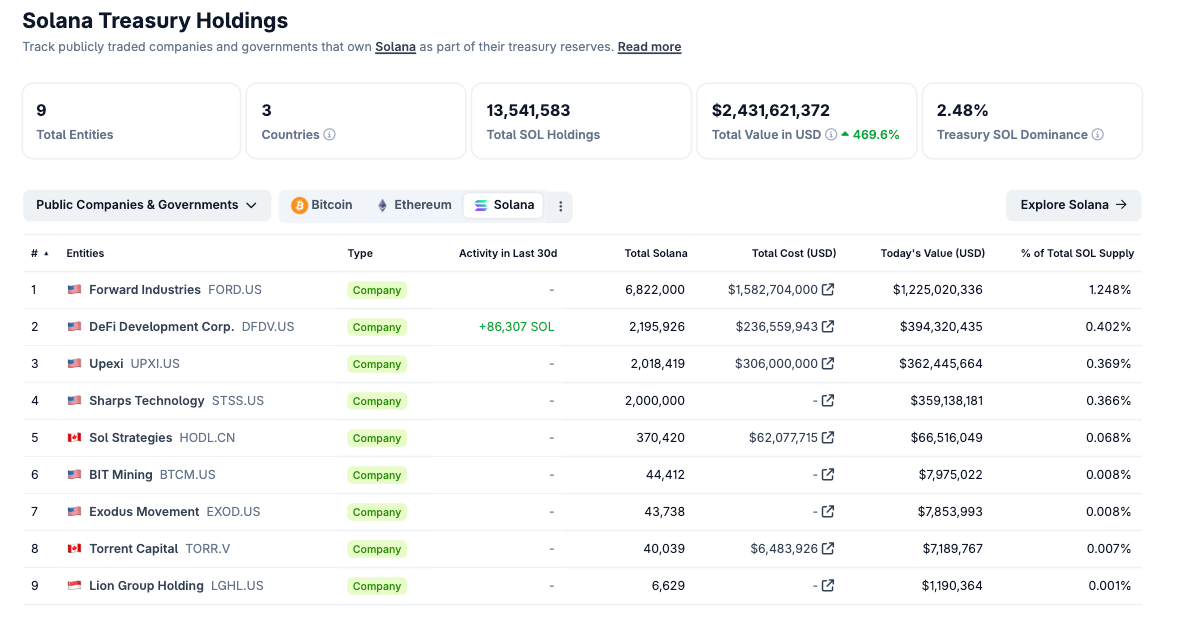The image size is (1199, 617).
Task: Open DeFi Development Corp. cost source link icon
Action: click(x=828, y=327)
